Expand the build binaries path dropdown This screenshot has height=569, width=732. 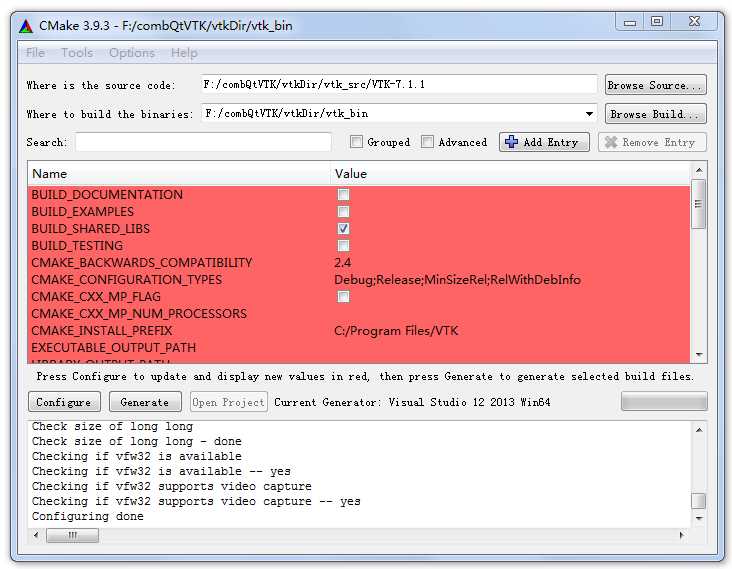pos(589,114)
